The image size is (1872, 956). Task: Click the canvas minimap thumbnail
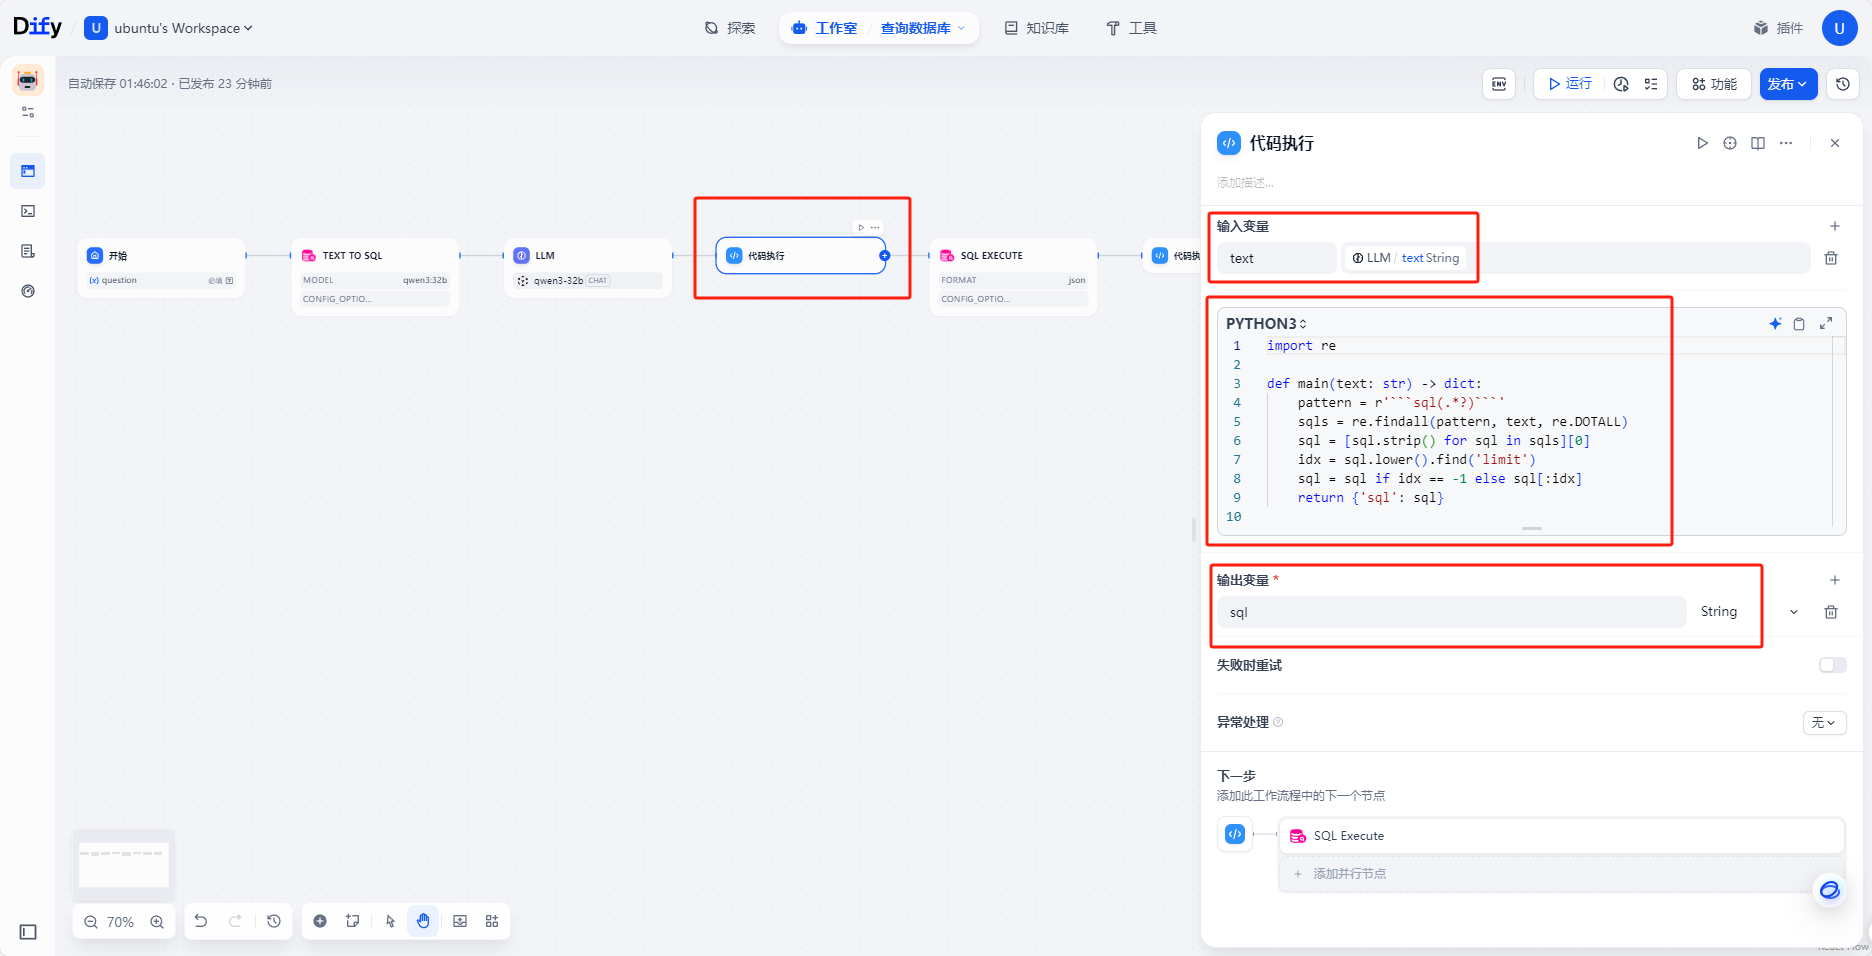pos(124,864)
